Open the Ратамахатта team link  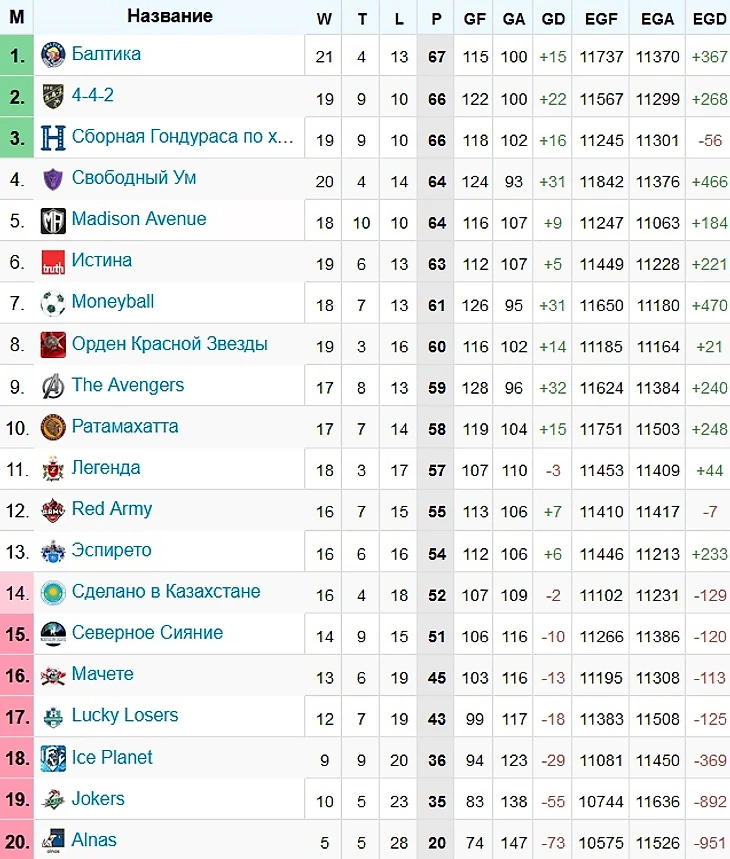click(x=125, y=427)
